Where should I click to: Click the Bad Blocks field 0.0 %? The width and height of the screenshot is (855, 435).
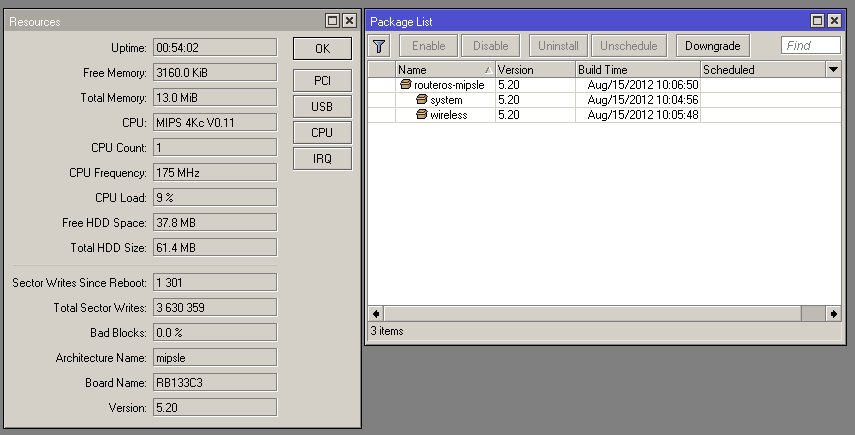pyautogui.click(x=215, y=333)
